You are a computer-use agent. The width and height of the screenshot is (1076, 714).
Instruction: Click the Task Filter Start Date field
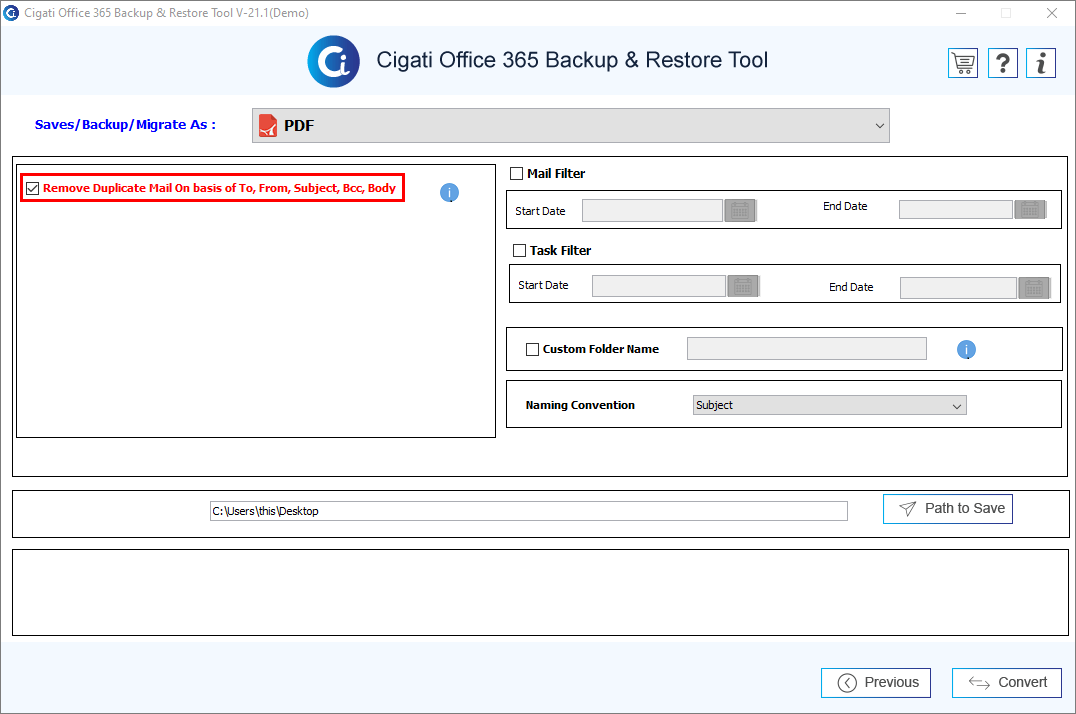pos(659,286)
